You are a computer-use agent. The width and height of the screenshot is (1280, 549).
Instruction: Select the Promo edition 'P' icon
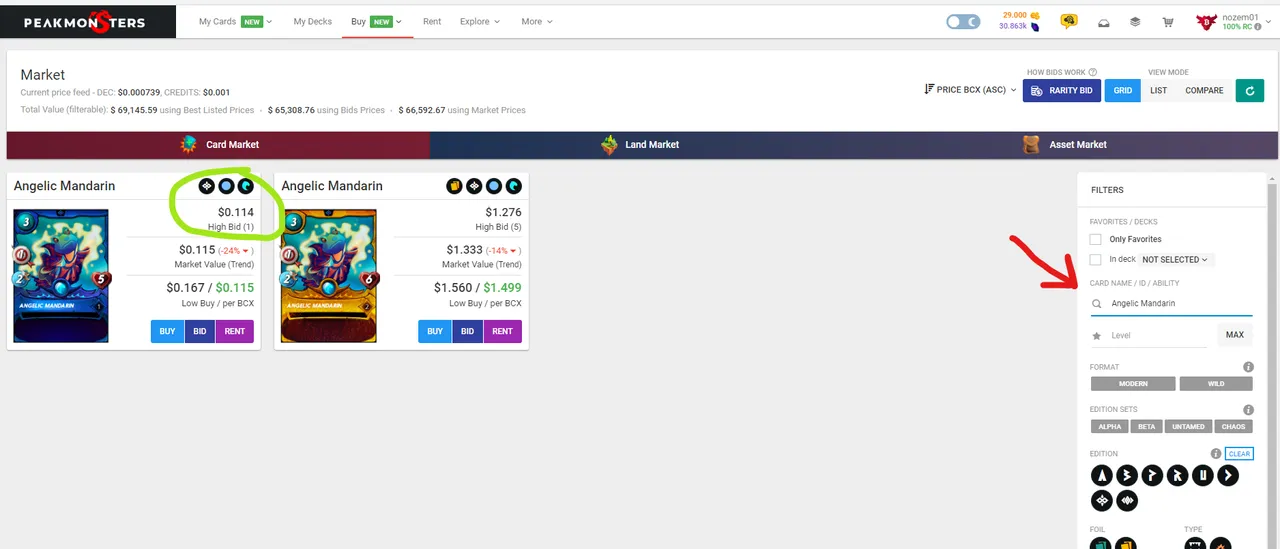coord(1152,476)
